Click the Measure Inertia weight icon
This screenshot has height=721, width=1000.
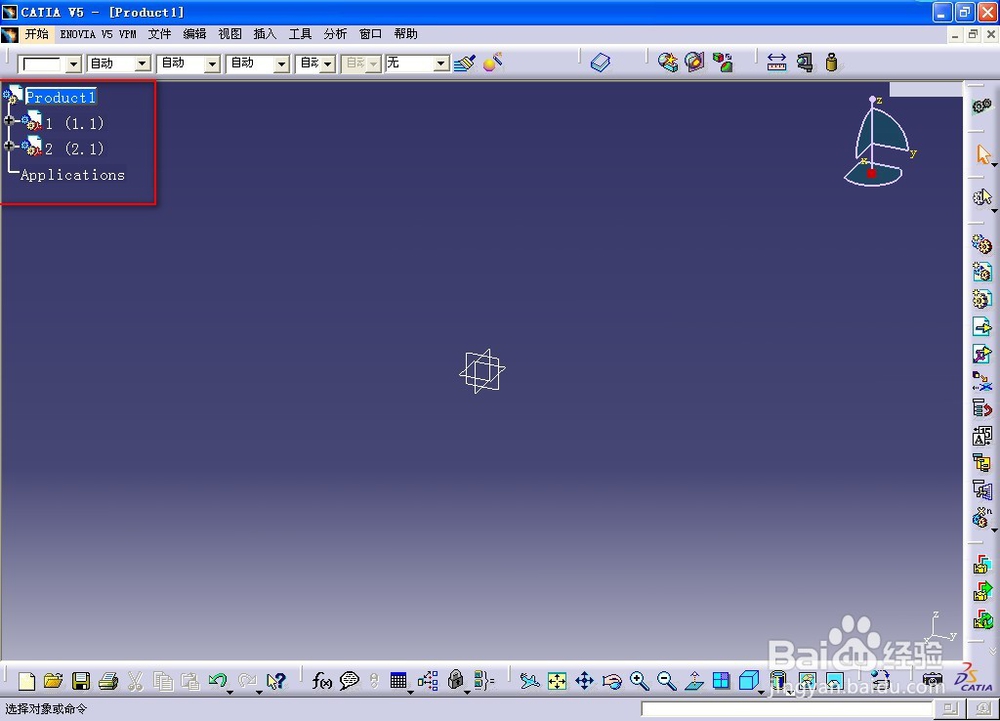pyautogui.click(x=831, y=62)
